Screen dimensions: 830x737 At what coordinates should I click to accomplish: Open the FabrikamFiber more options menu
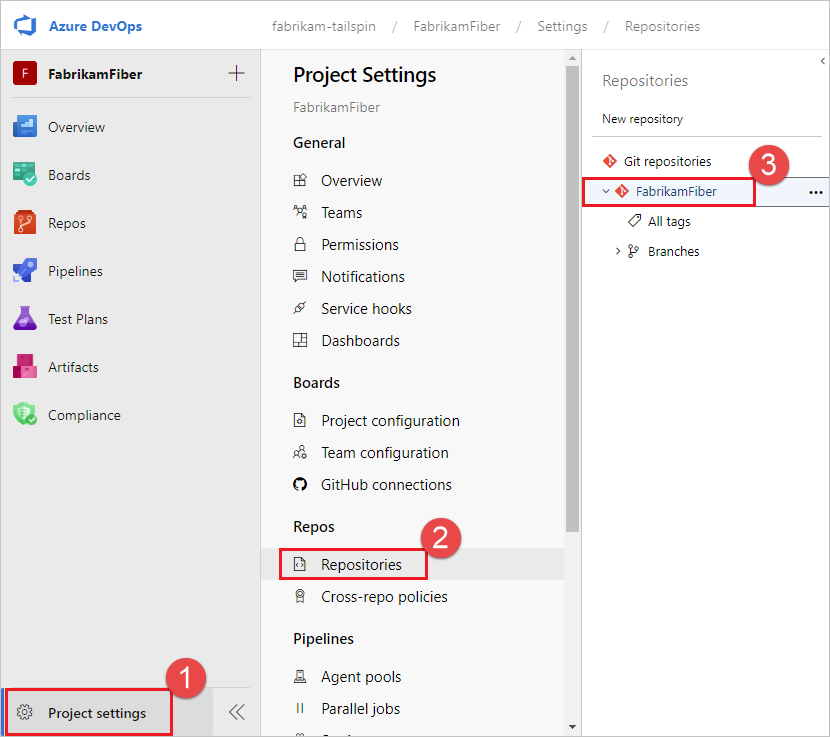tap(815, 191)
